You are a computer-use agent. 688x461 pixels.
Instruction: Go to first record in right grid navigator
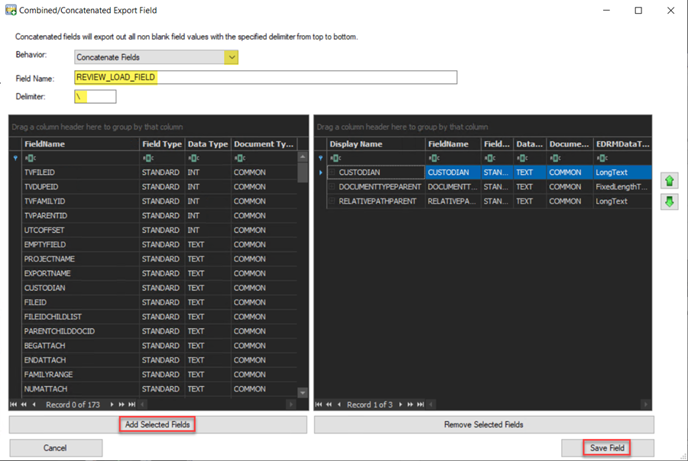pos(319,404)
